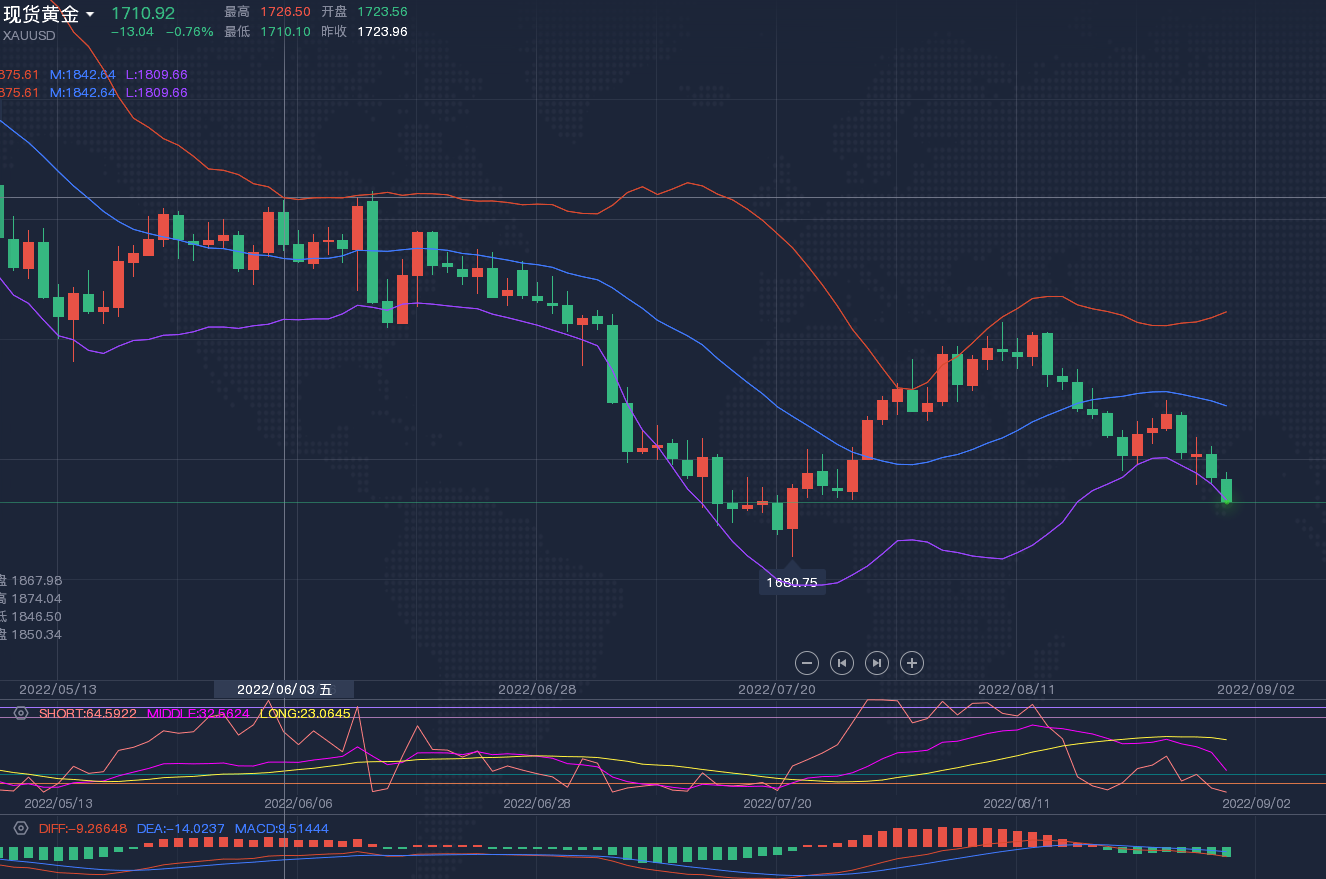Viewport: 1326px width, 879px height.
Task: Select the SHORT:64.5922 indicator label
Action: pyautogui.click(x=87, y=713)
